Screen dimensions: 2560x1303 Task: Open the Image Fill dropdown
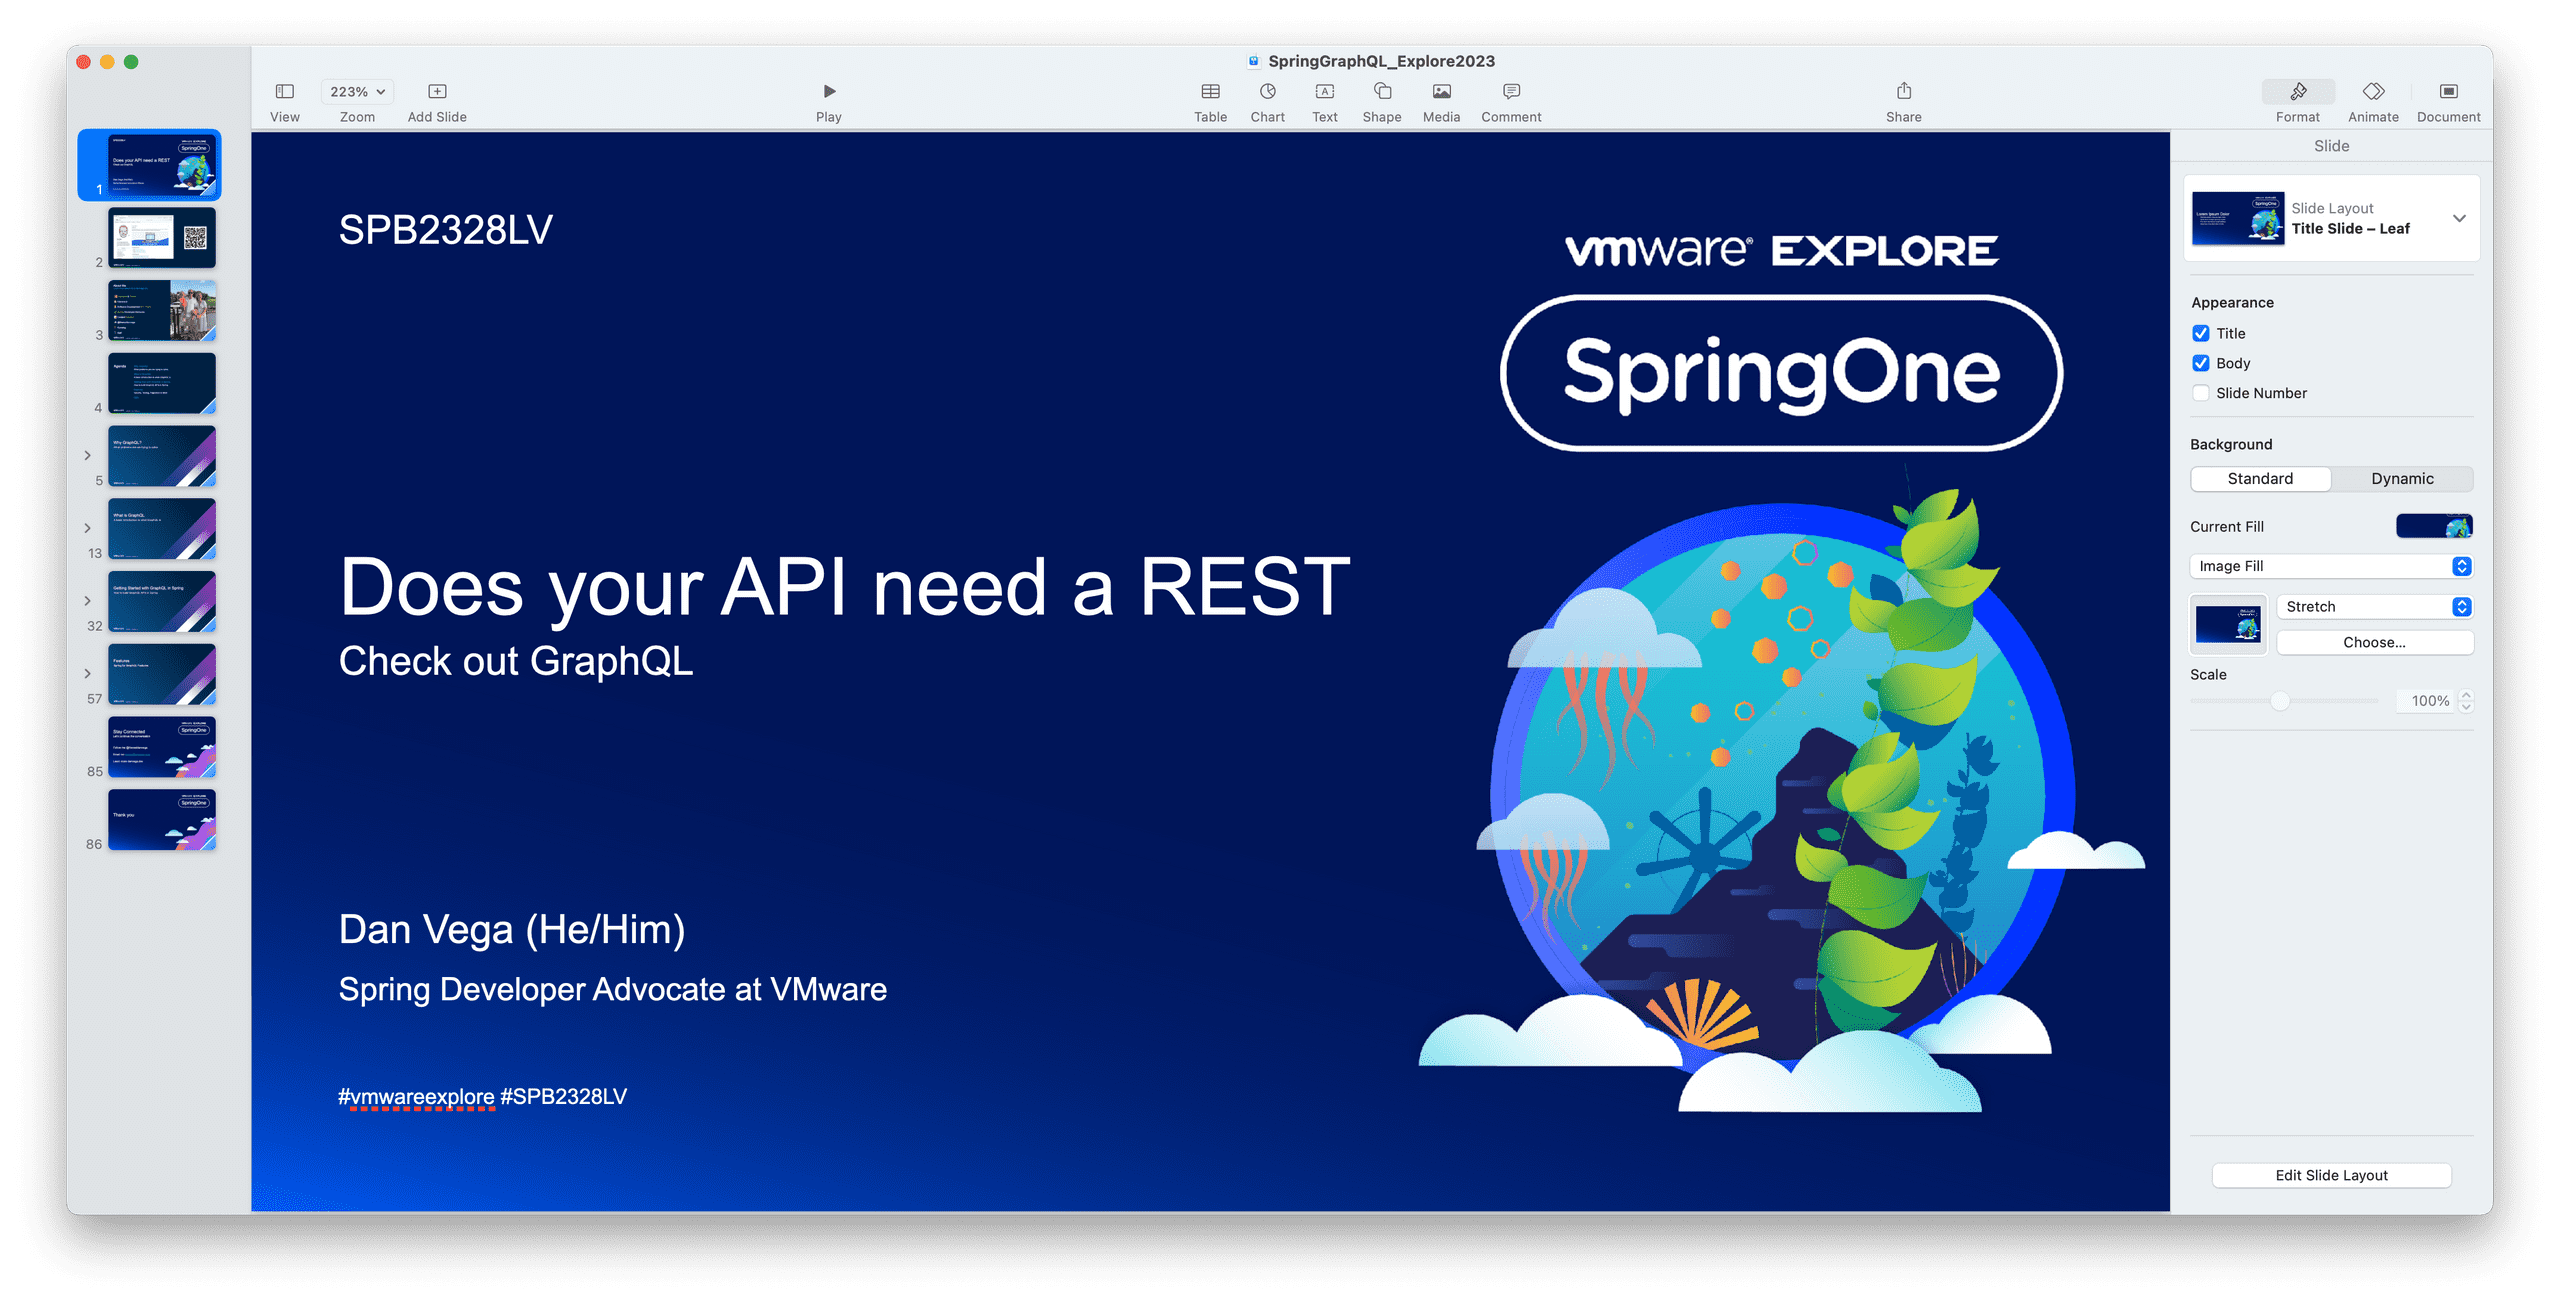(2330, 565)
